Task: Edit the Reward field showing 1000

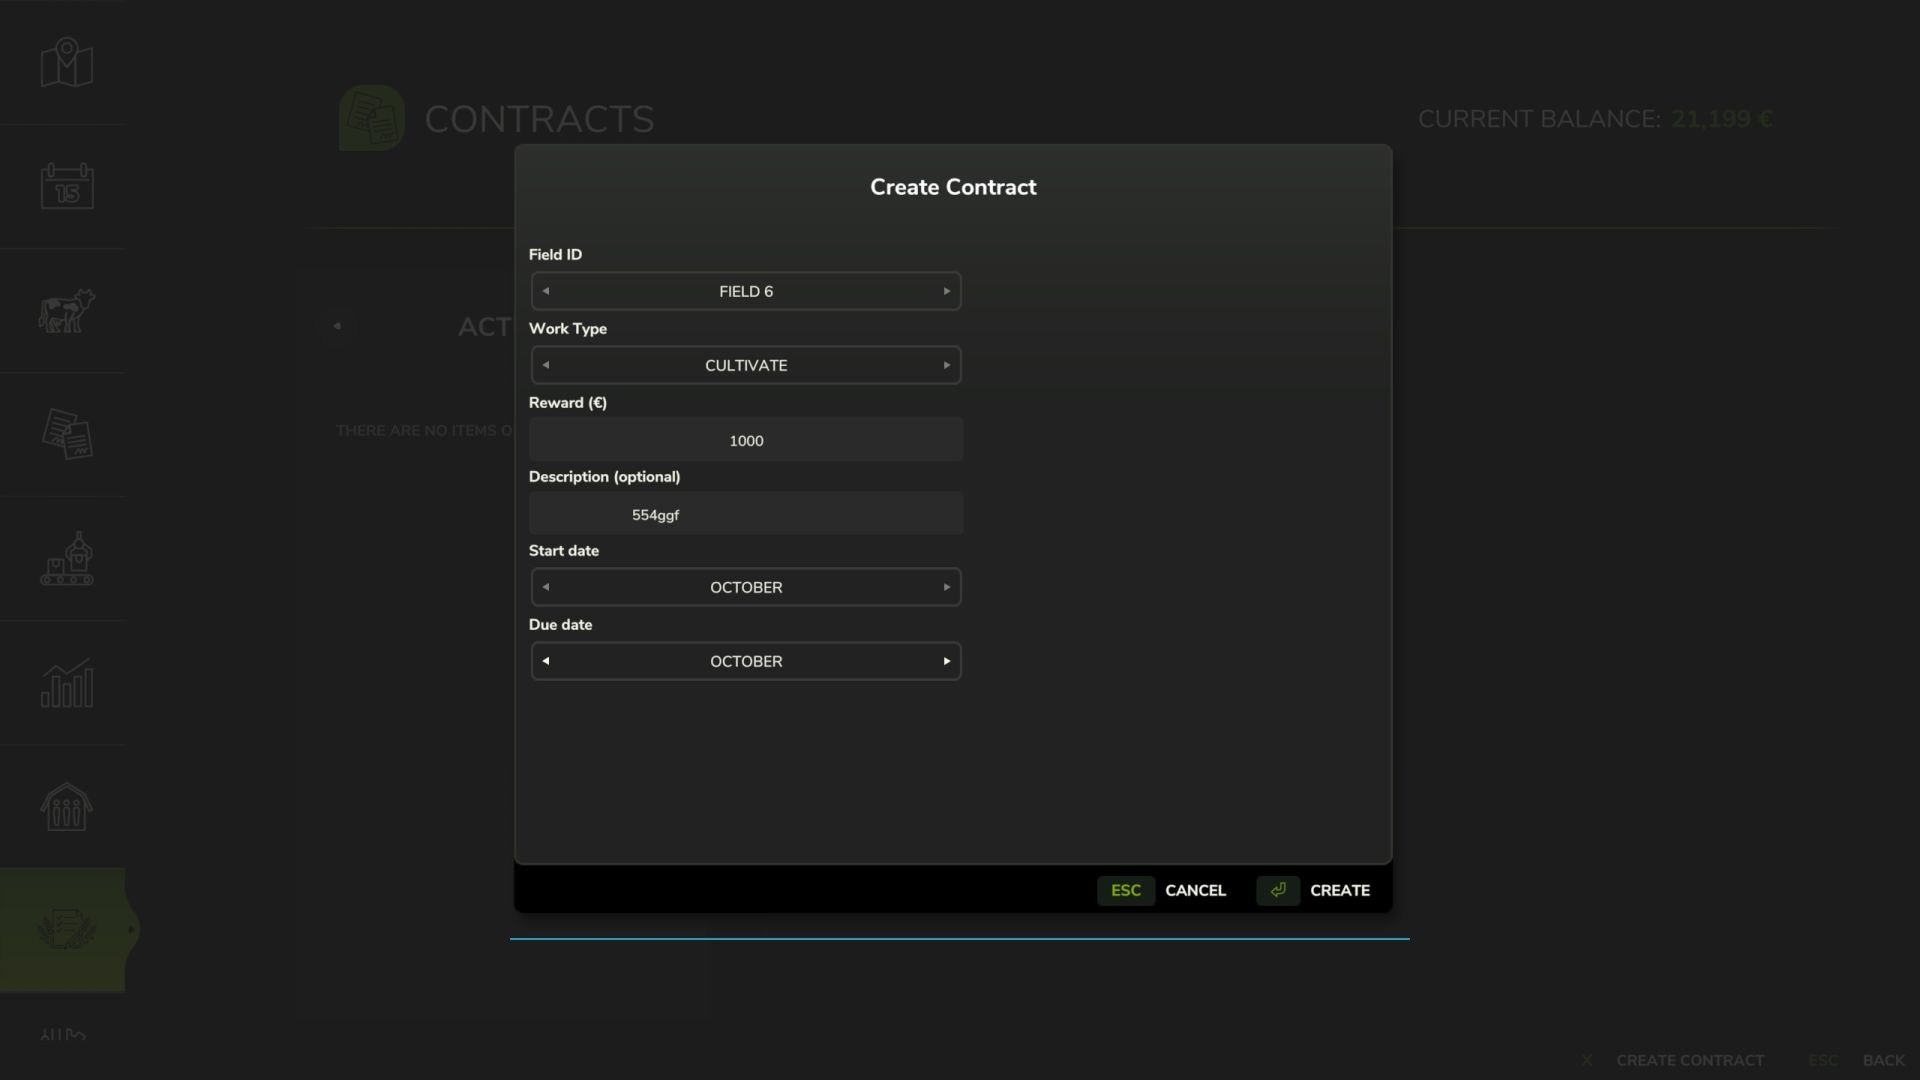Action: [x=745, y=440]
